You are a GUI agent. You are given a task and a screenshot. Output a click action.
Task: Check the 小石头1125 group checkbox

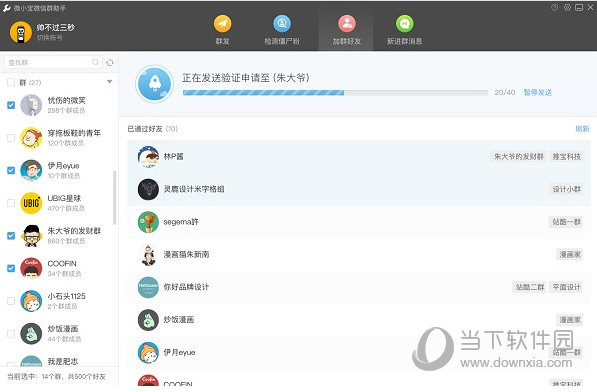(11, 301)
